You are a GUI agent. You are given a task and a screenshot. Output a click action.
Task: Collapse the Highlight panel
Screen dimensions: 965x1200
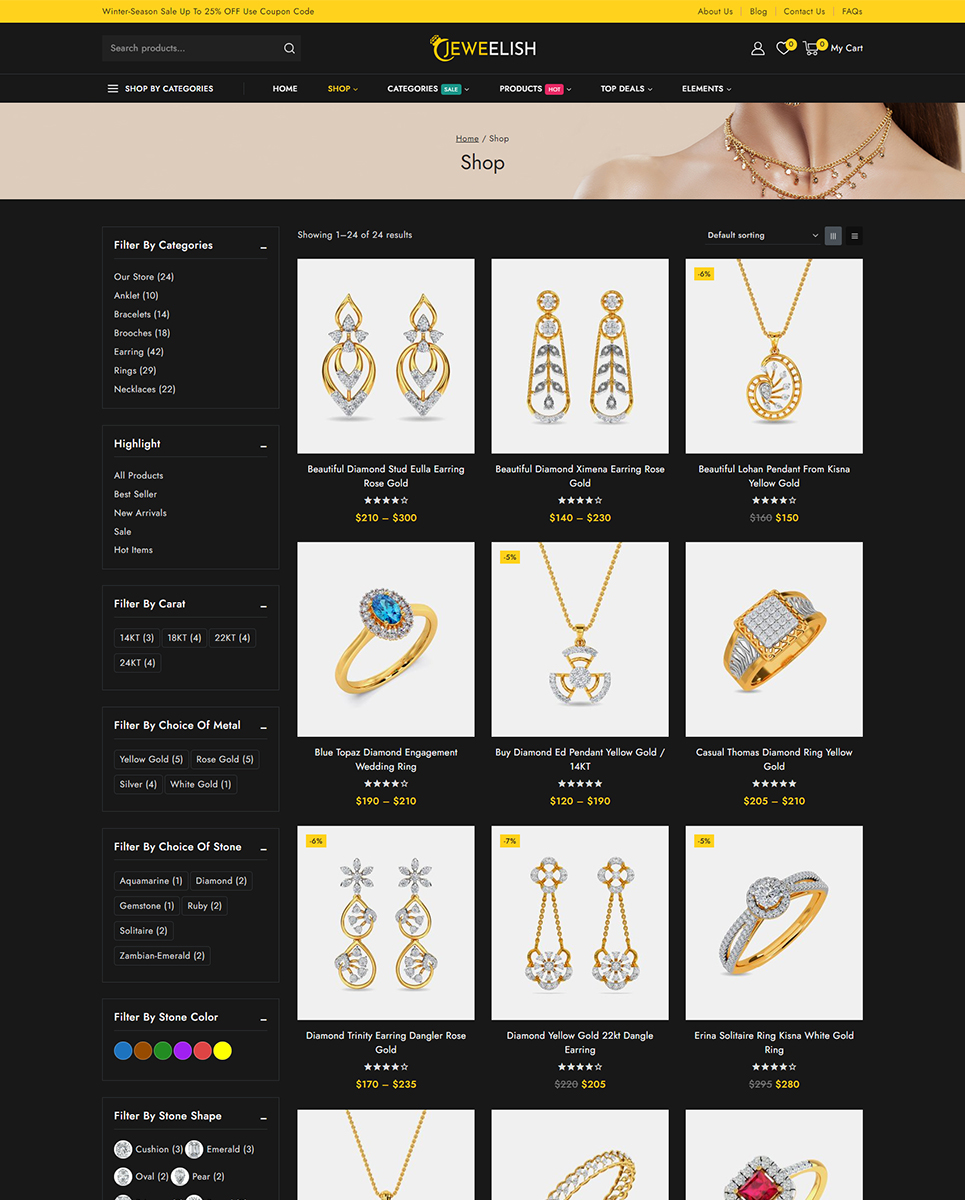coord(264,446)
